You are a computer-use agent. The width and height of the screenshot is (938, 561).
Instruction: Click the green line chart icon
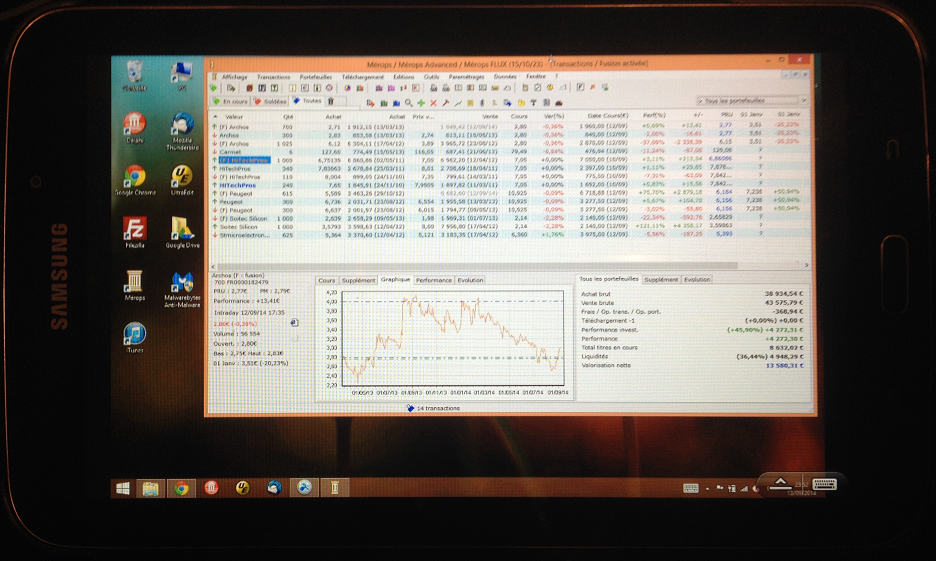point(458,103)
